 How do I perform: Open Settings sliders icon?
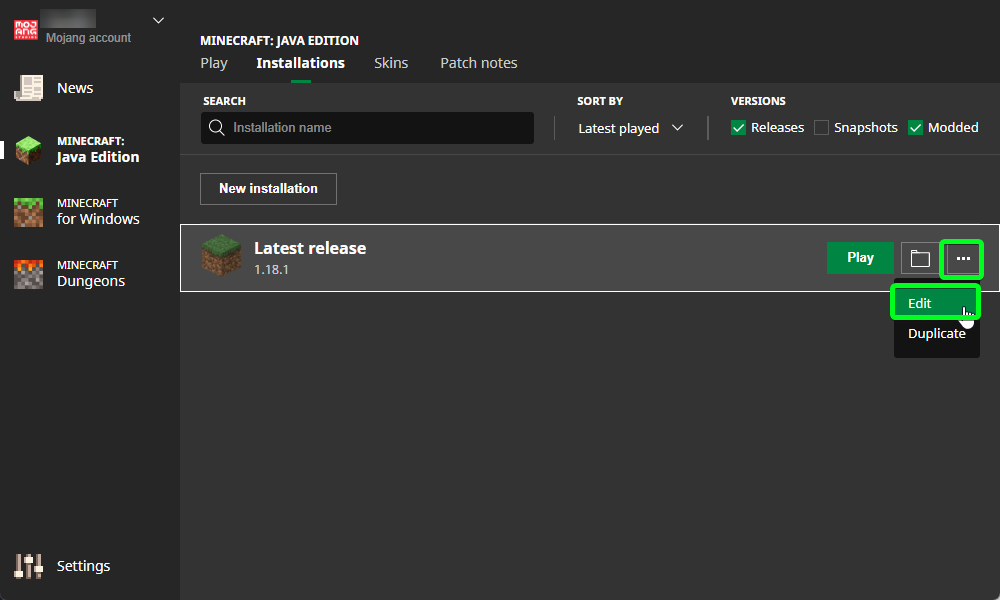(x=29, y=566)
